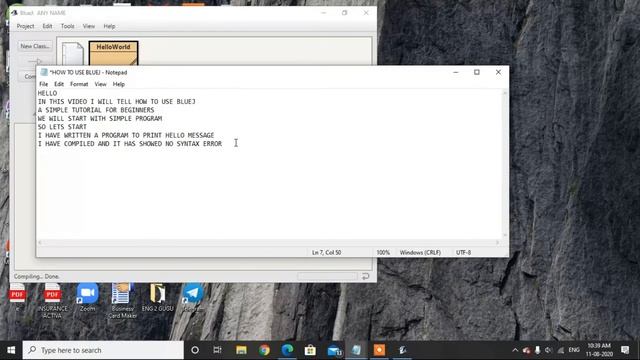Click the code pad toggle icon in BlueJ status bar
Viewport: 640px width, 360px height.
[x=365, y=276]
